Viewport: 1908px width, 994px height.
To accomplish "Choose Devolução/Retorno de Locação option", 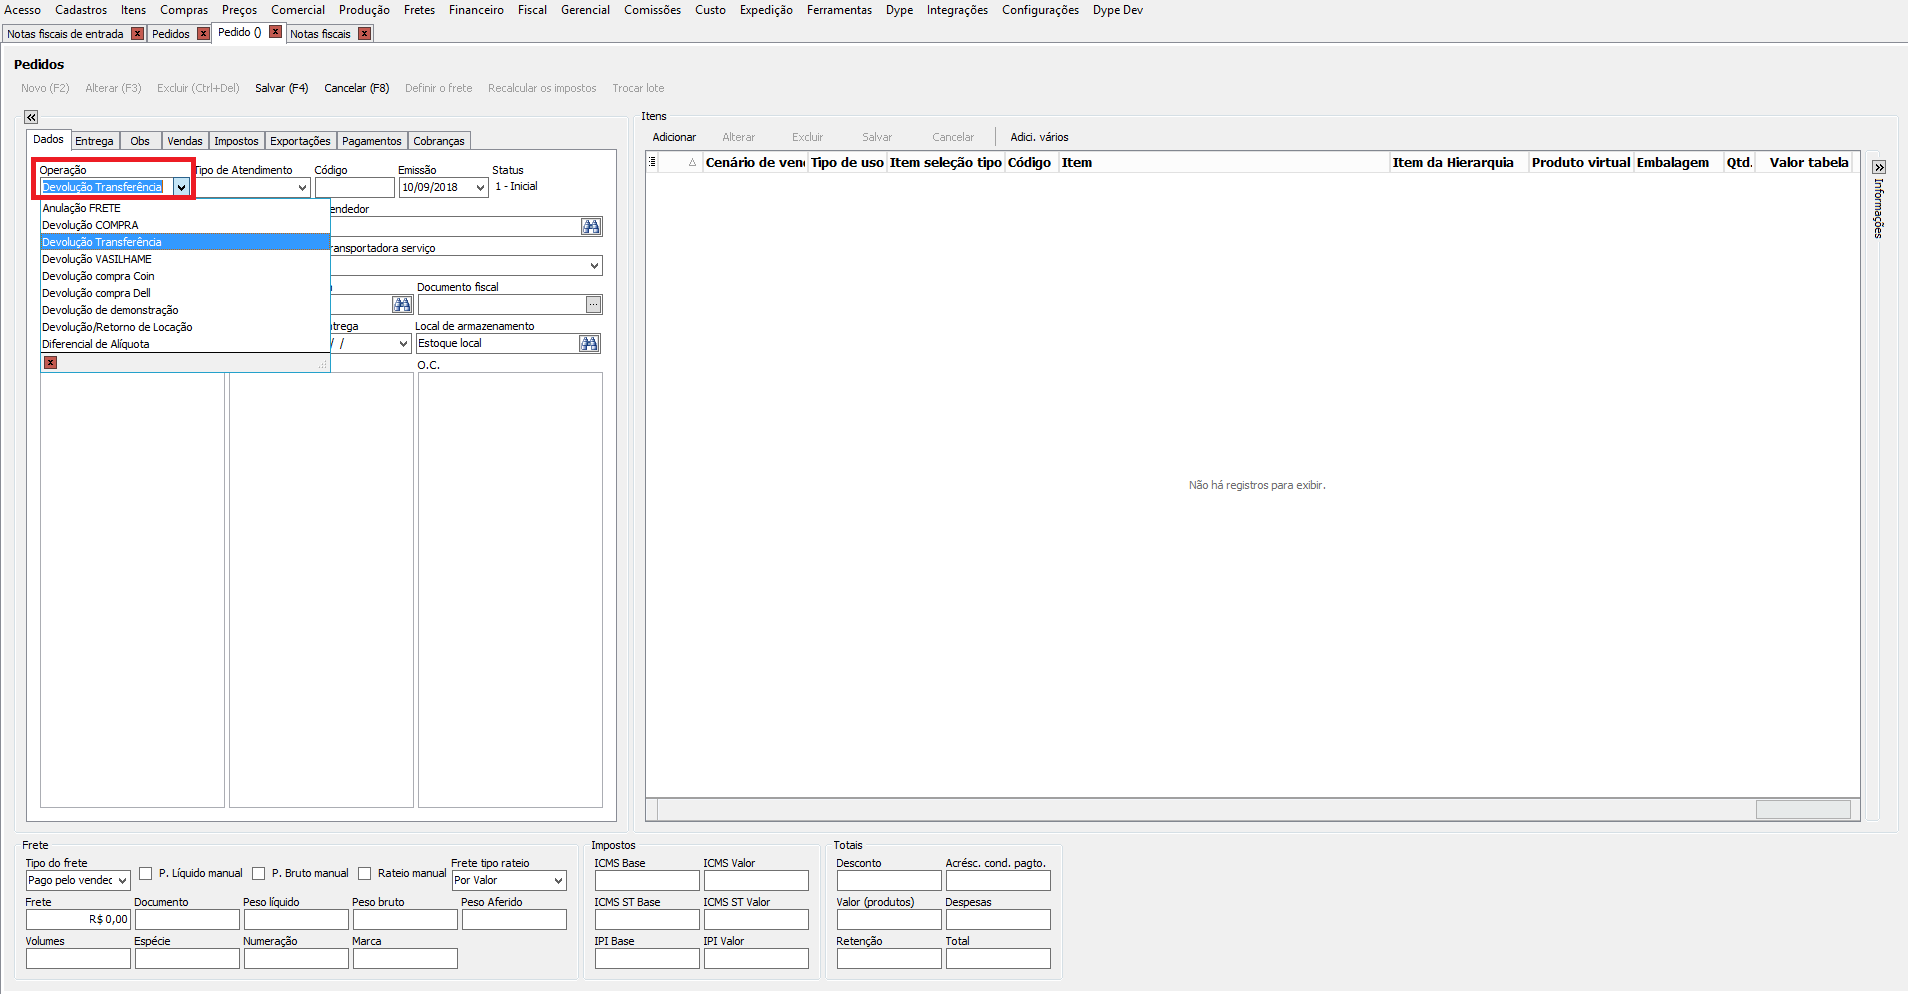I will [x=185, y=327].
